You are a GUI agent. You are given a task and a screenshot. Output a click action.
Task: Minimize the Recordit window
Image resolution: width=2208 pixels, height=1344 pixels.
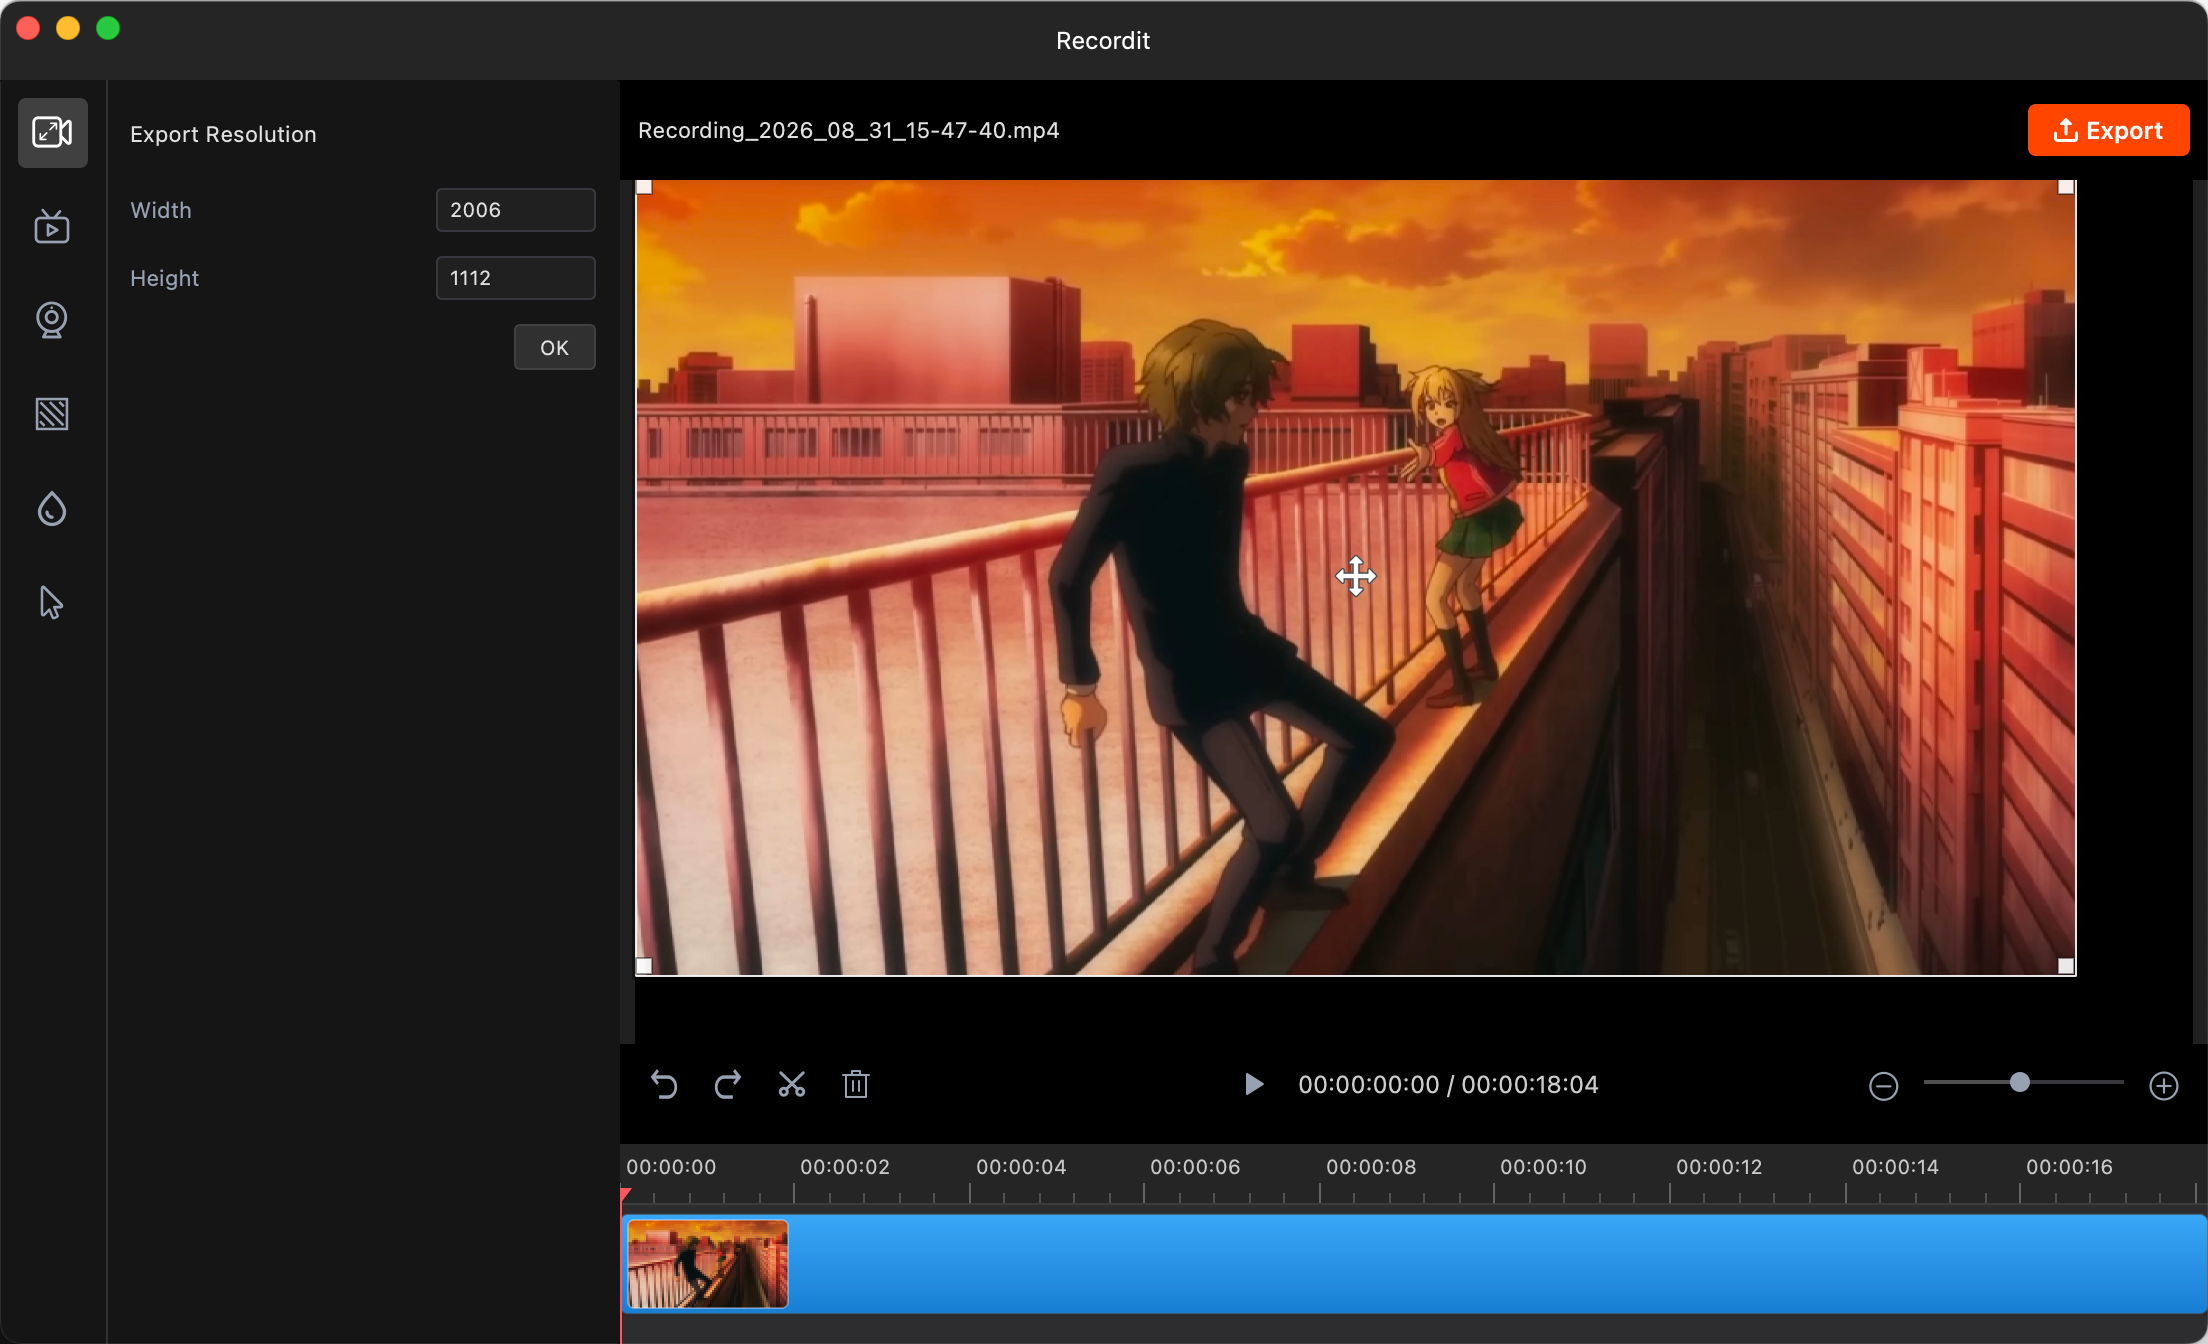(68, 28)
